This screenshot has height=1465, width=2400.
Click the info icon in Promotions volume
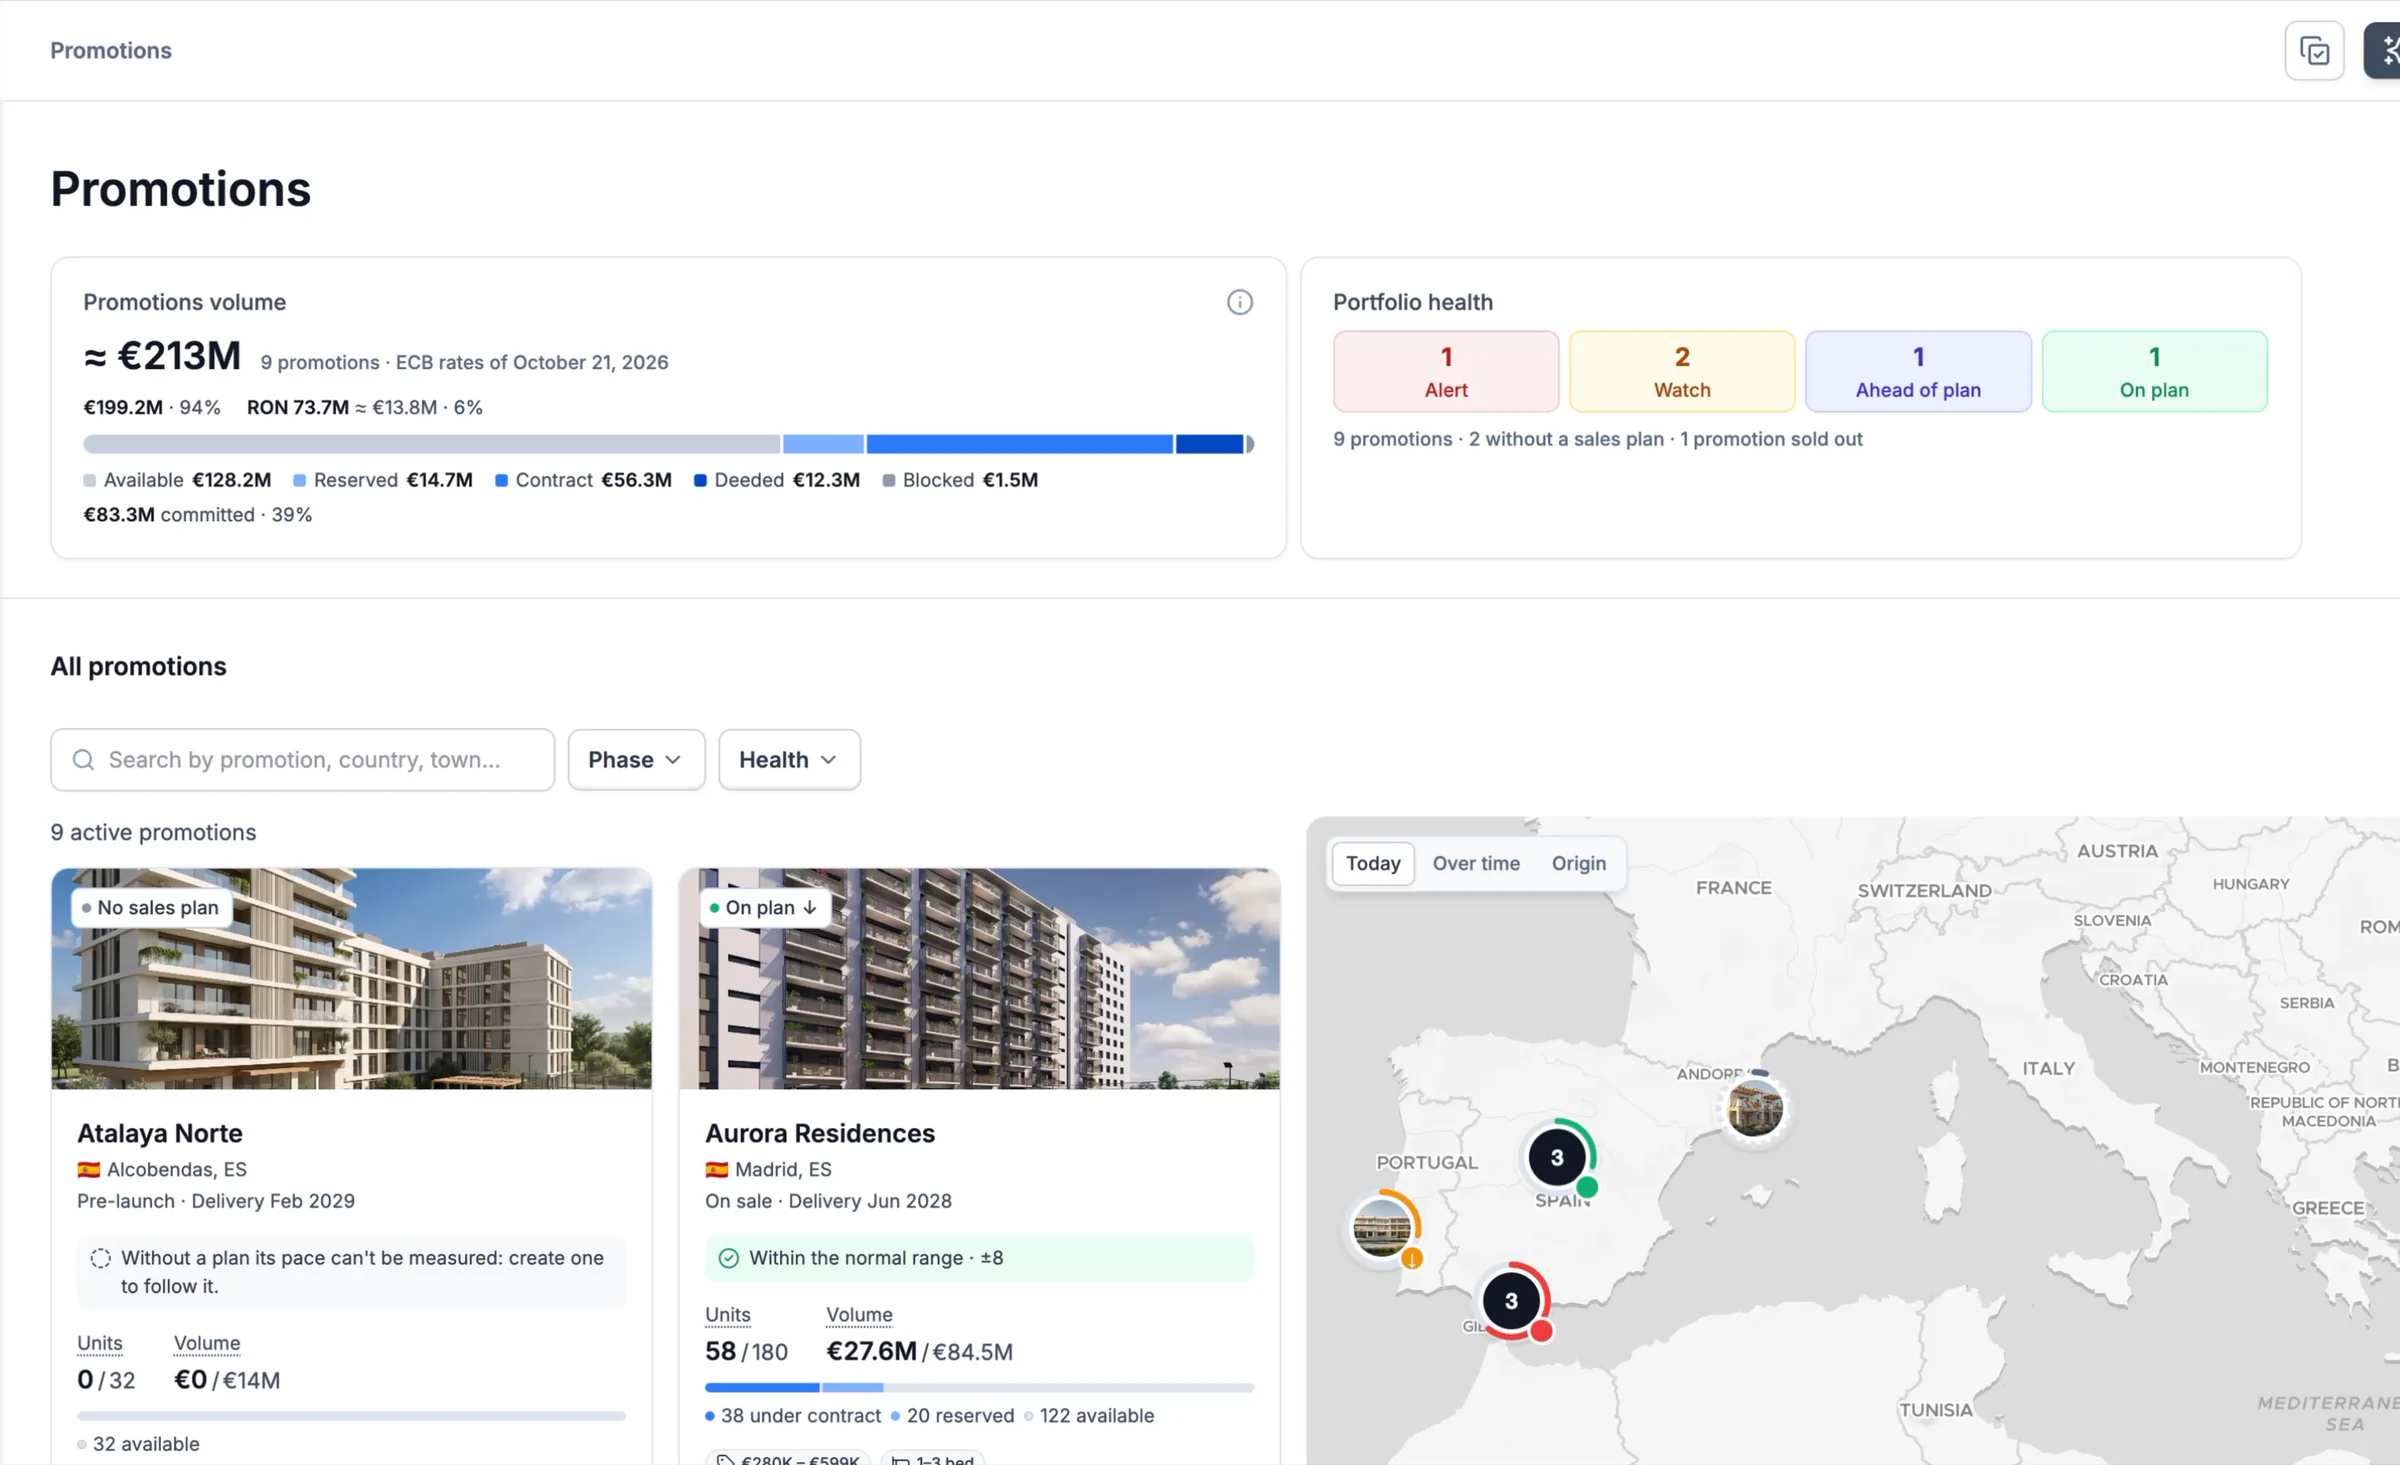1239,302
